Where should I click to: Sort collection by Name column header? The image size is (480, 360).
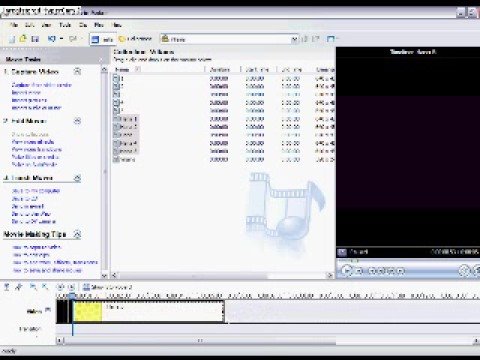tap(158, 70)
